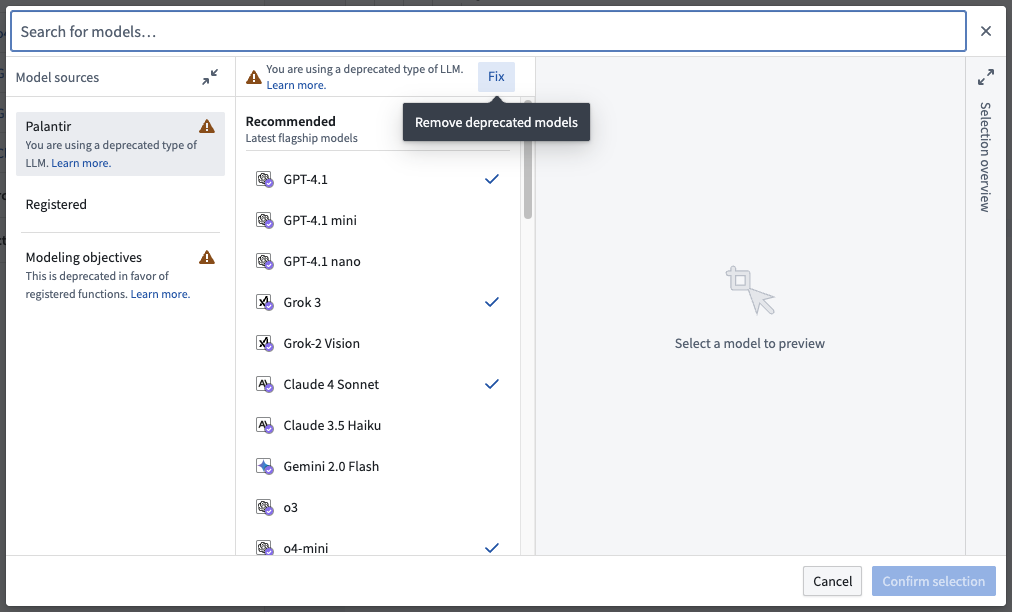Click the Claude 4 Sonnet model icon
The image size is (1012, 612).
(264, 385)
